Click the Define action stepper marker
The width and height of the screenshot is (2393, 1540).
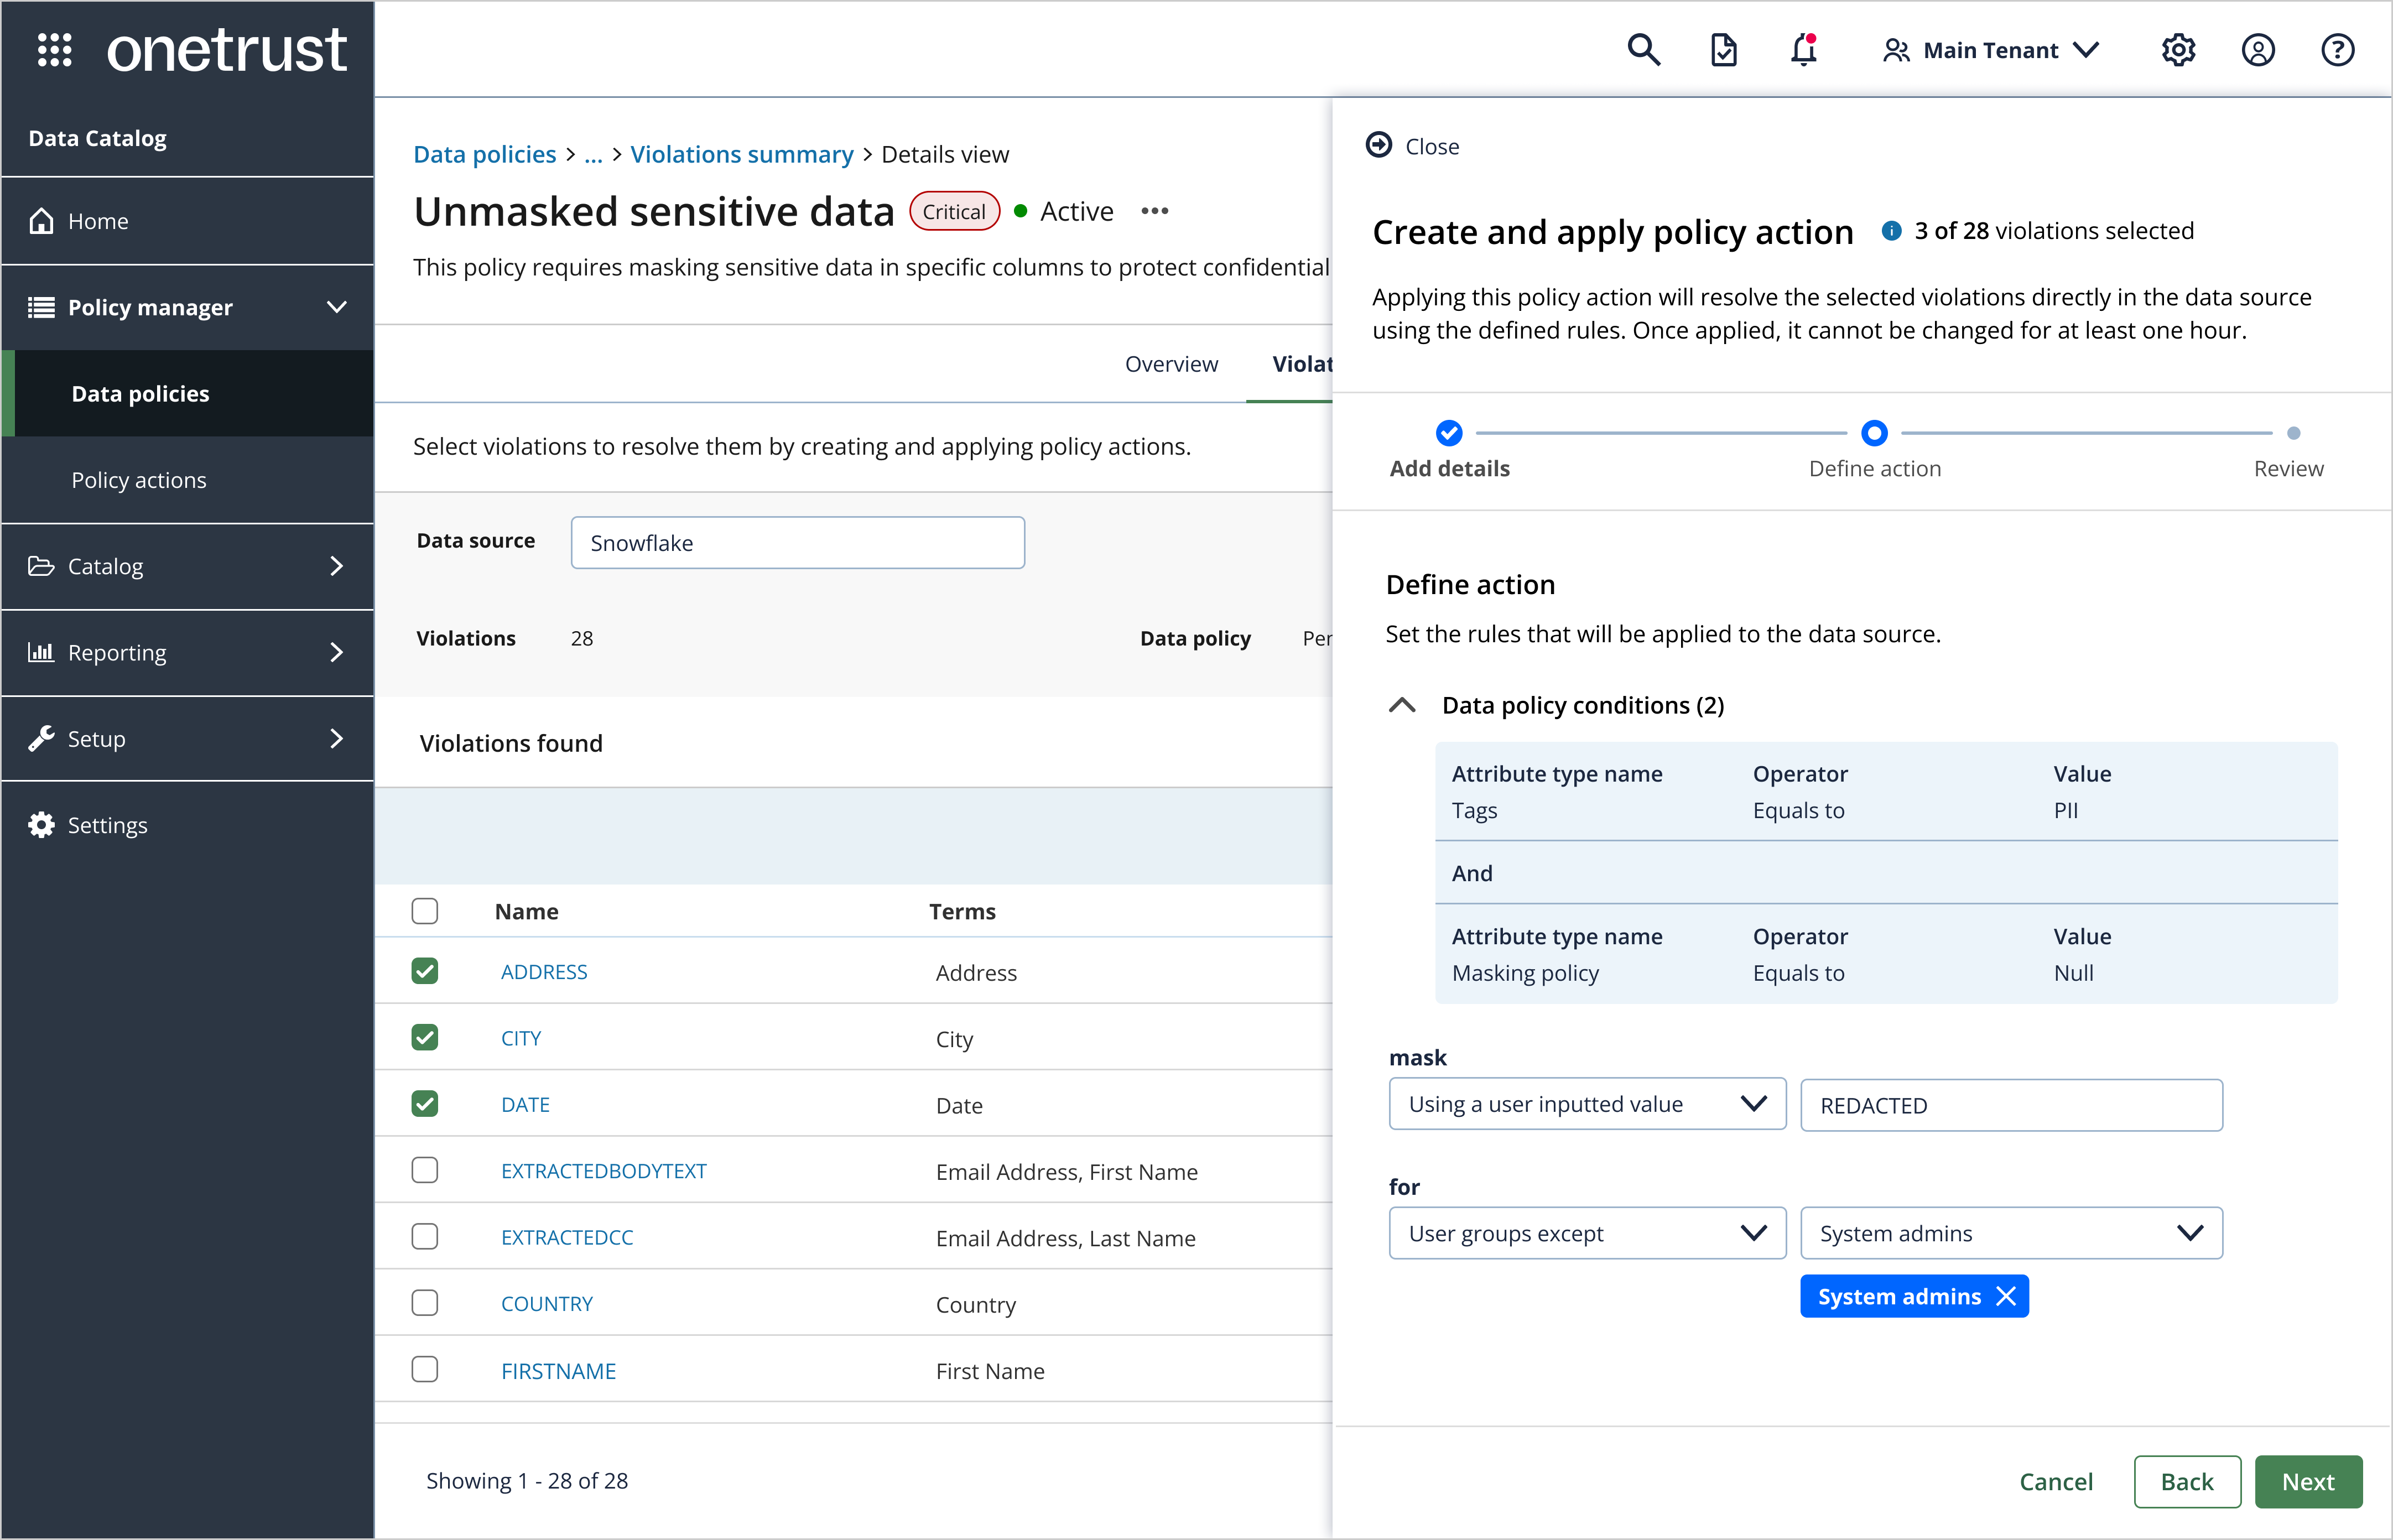click(1874, 433)
